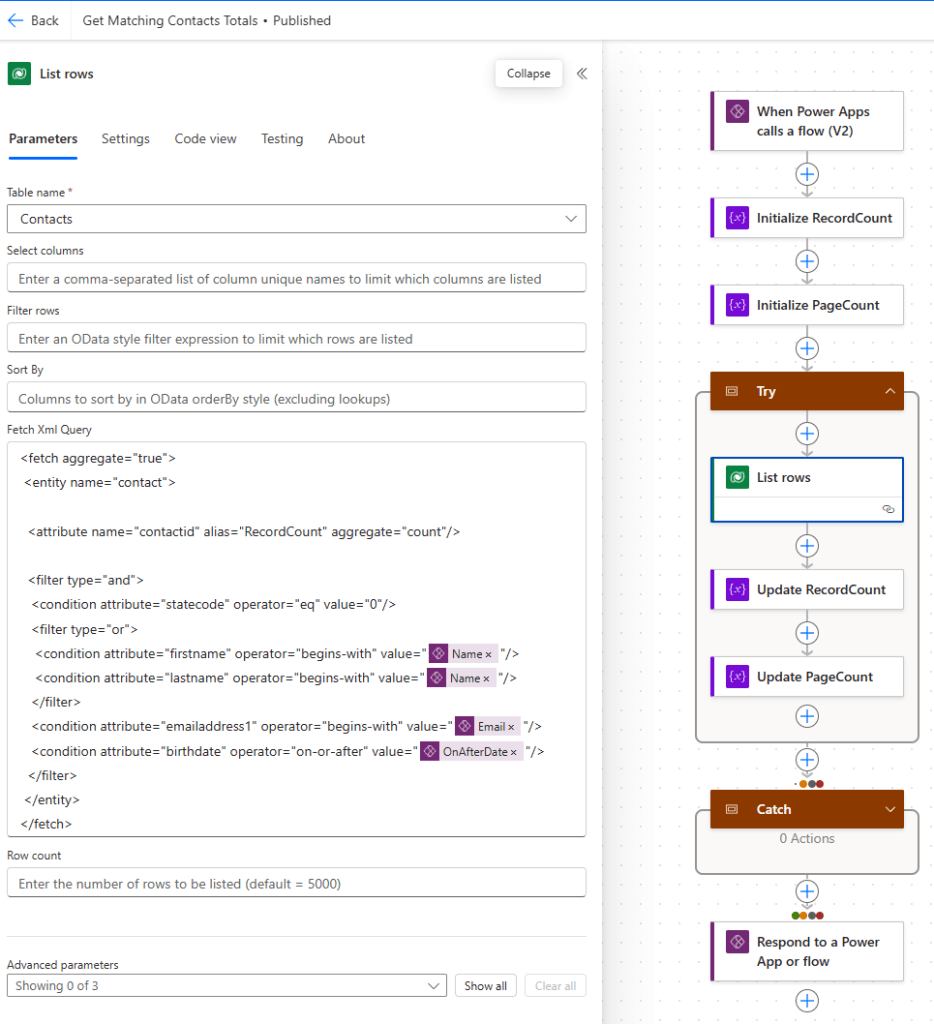Click plus icon below Update PageCount
The image size is (934, 1024).
tap(807, 716)
